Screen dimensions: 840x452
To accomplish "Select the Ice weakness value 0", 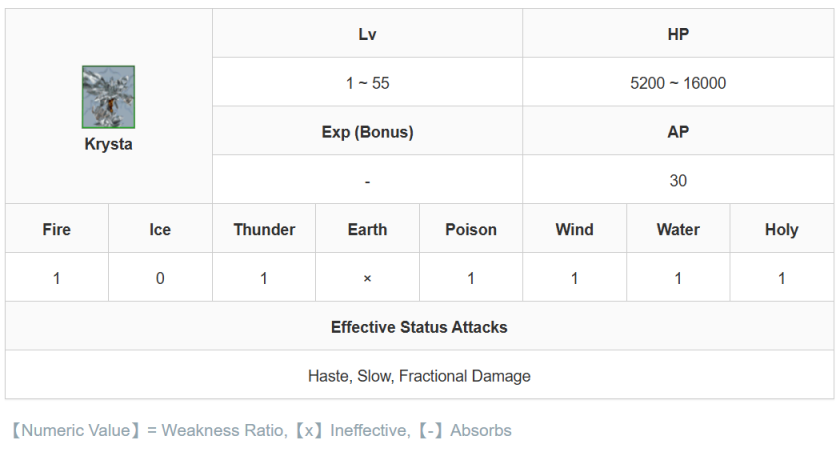I will pos(160,279).
